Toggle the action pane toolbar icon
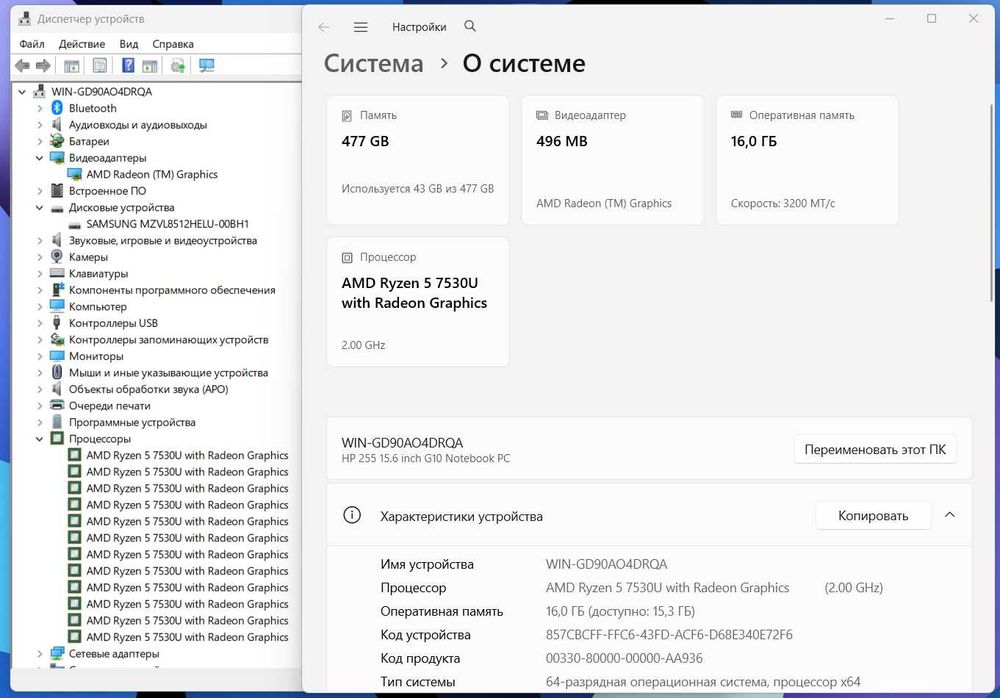 pyautogui.click(x=150, y=66)
